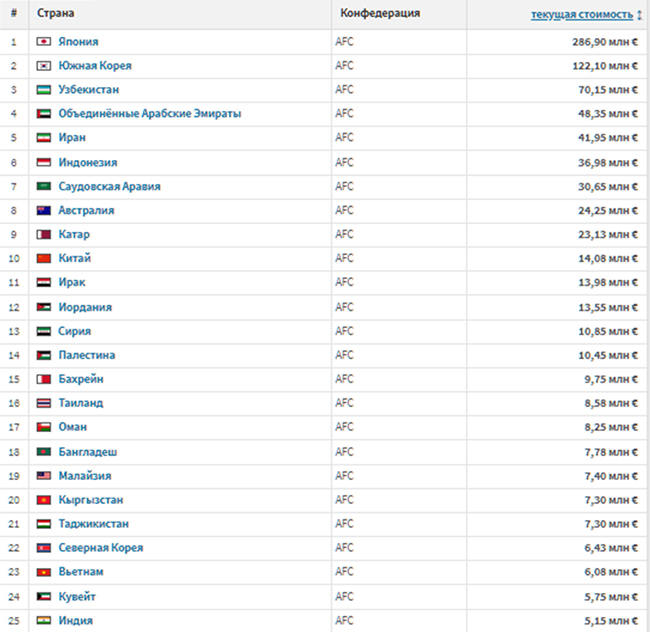Click the India flag icon

pyautogui.click(x=43, y=621)
